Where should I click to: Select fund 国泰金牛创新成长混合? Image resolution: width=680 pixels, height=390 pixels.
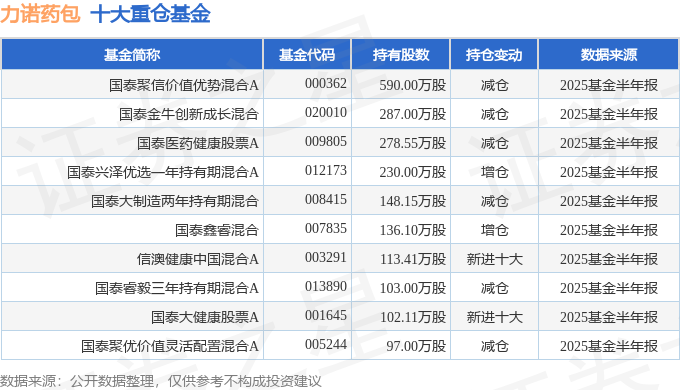point(189,114)
